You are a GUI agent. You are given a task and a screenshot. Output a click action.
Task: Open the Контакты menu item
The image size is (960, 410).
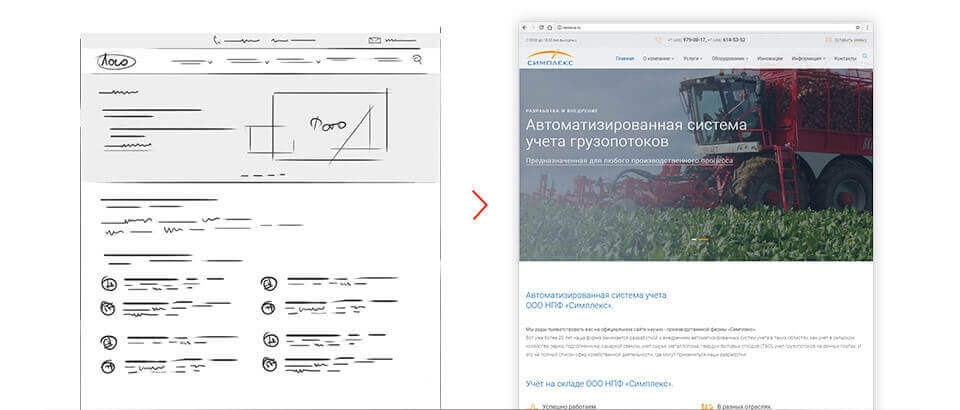point(846,58)
